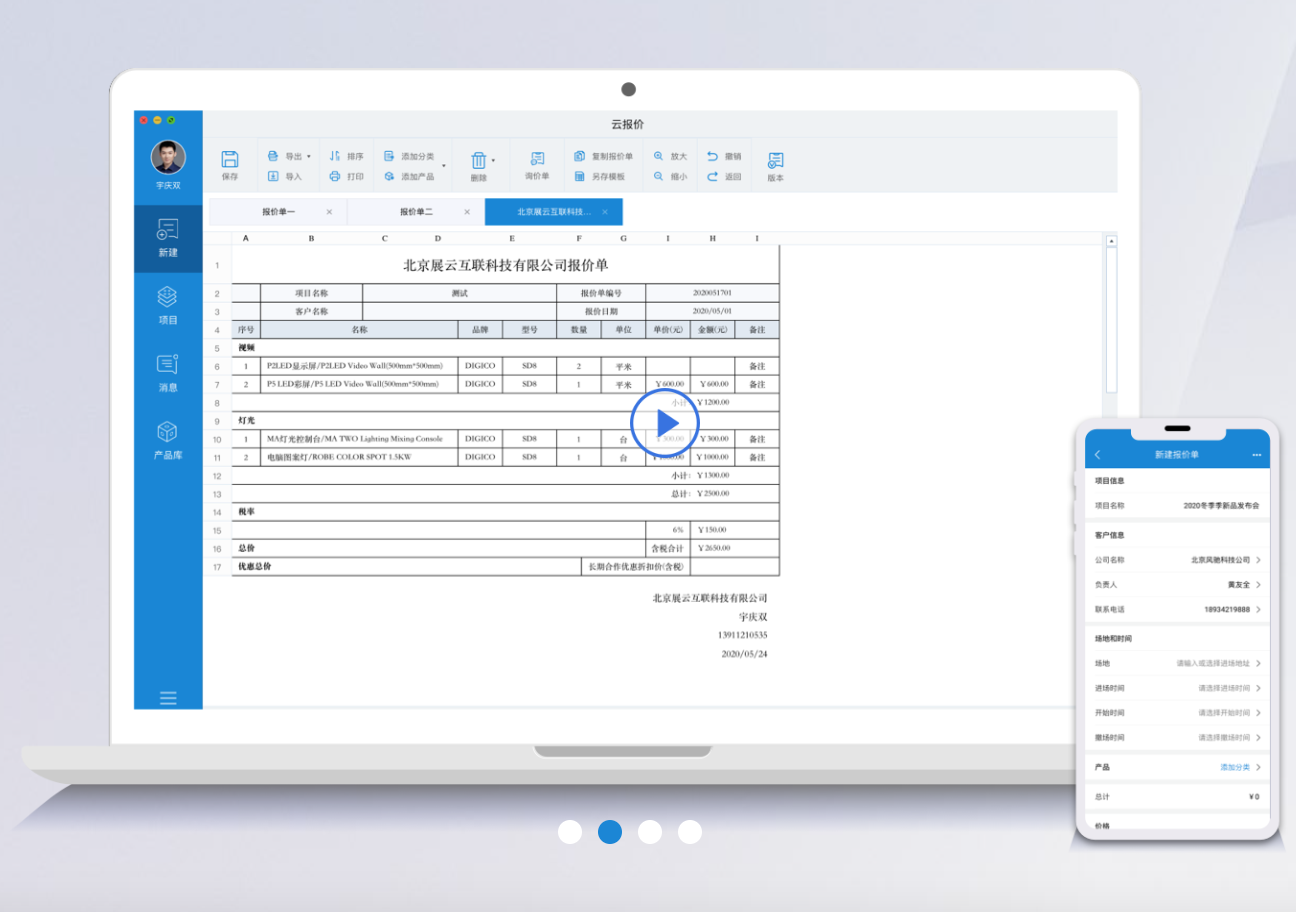
Task: Click the 询价单 inquiry icon
Action: point(537,160)
